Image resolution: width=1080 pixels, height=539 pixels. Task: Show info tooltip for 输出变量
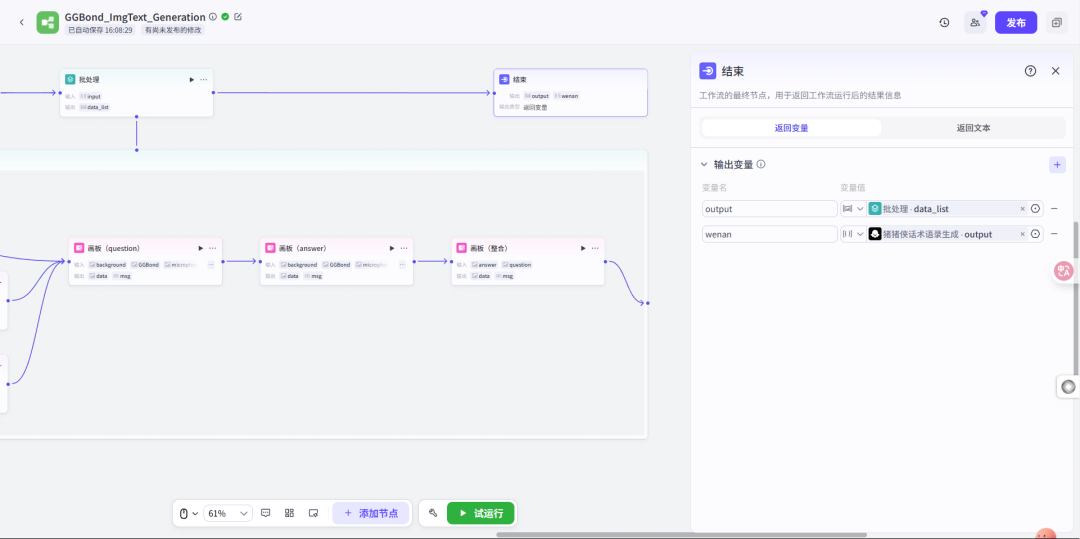761,165
